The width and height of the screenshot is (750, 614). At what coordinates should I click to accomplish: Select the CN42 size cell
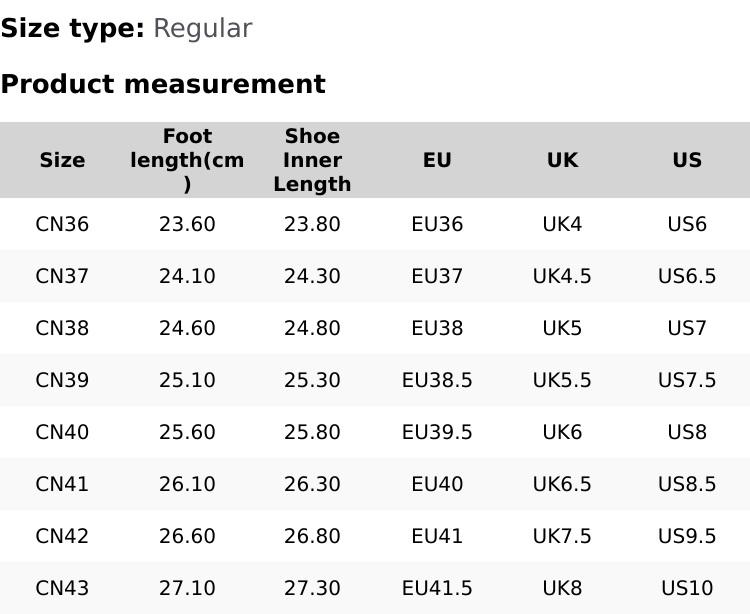tap(62, 536)
